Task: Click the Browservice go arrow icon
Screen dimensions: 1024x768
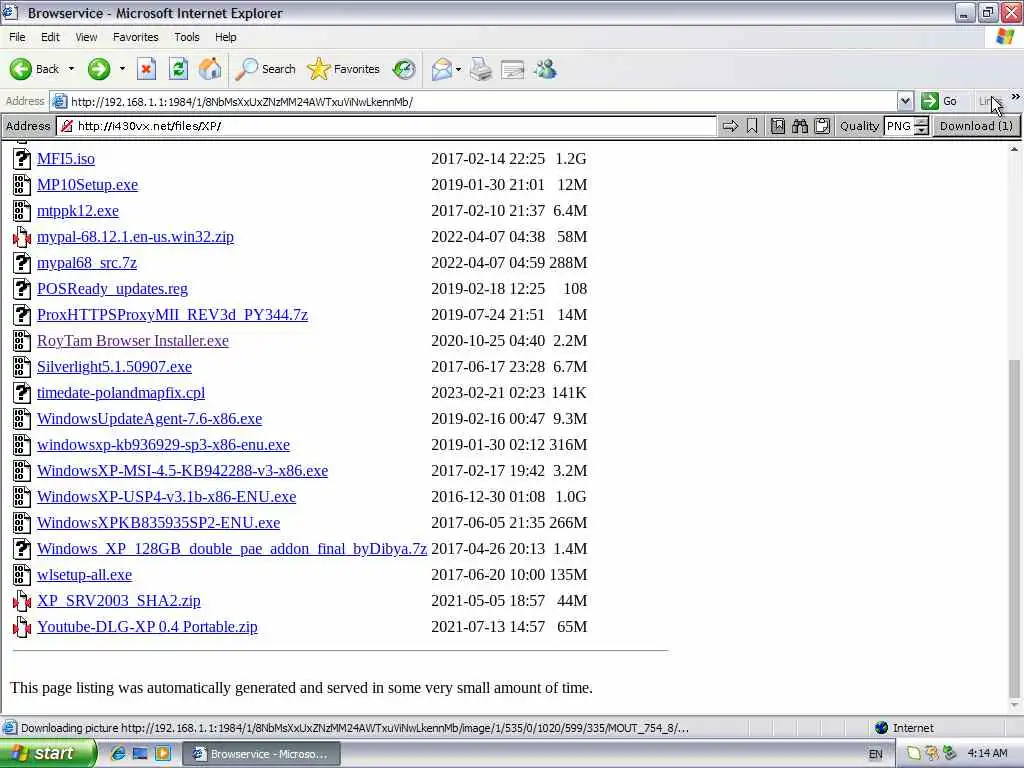Action: coord(730,126)
